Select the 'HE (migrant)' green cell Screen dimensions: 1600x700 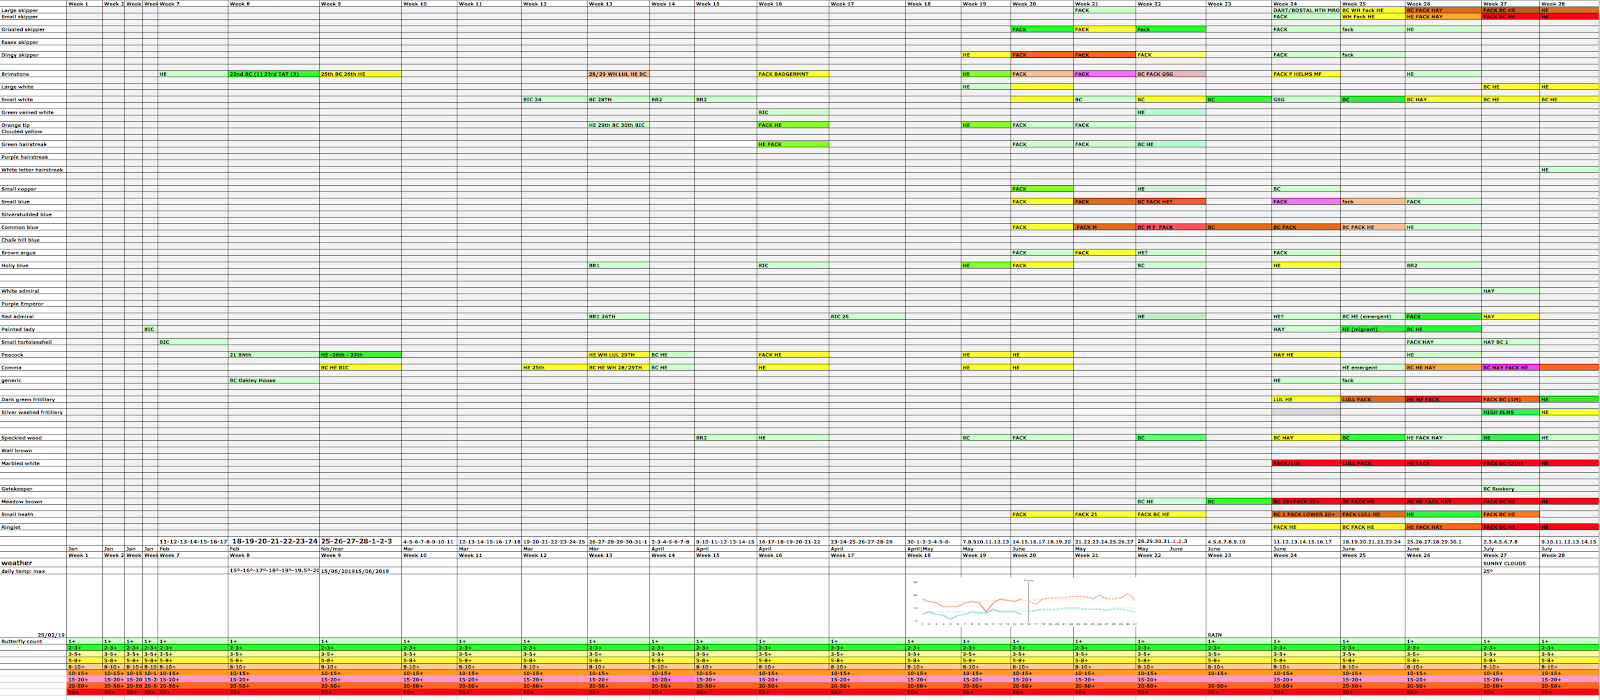point(1373,329)
